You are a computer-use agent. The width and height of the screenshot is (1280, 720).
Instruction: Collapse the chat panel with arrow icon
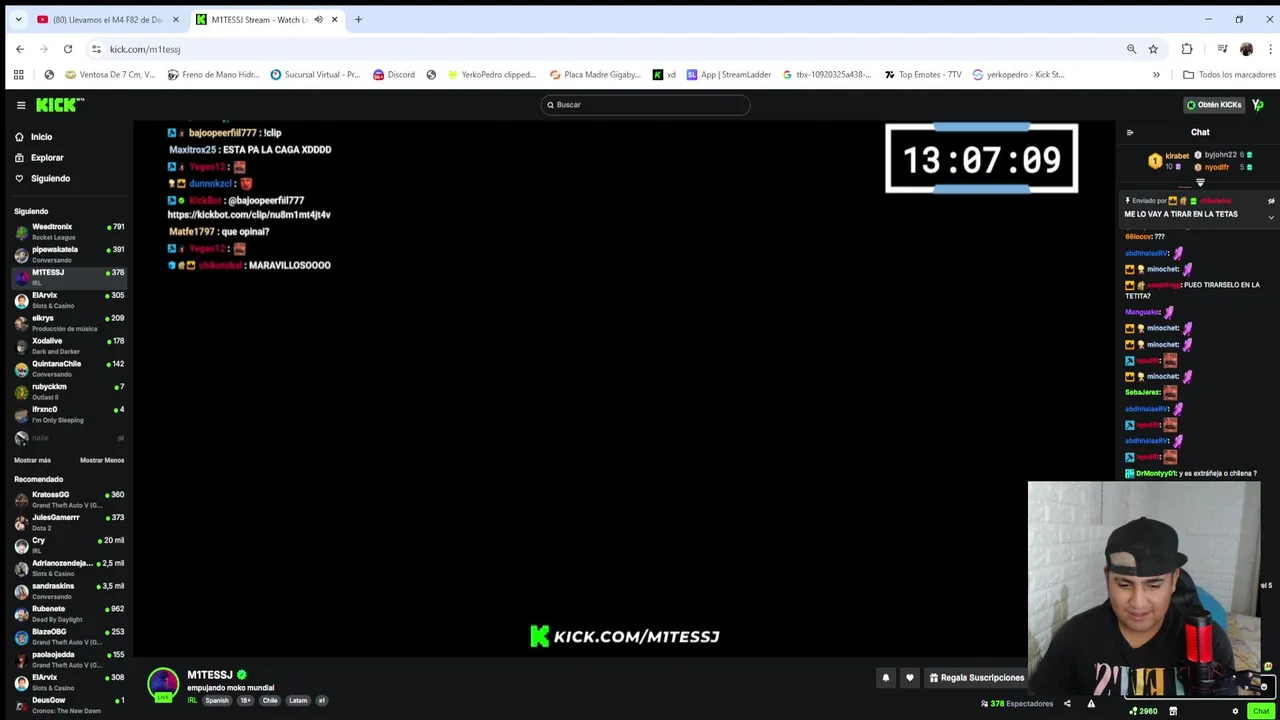tap(1130, 132)
